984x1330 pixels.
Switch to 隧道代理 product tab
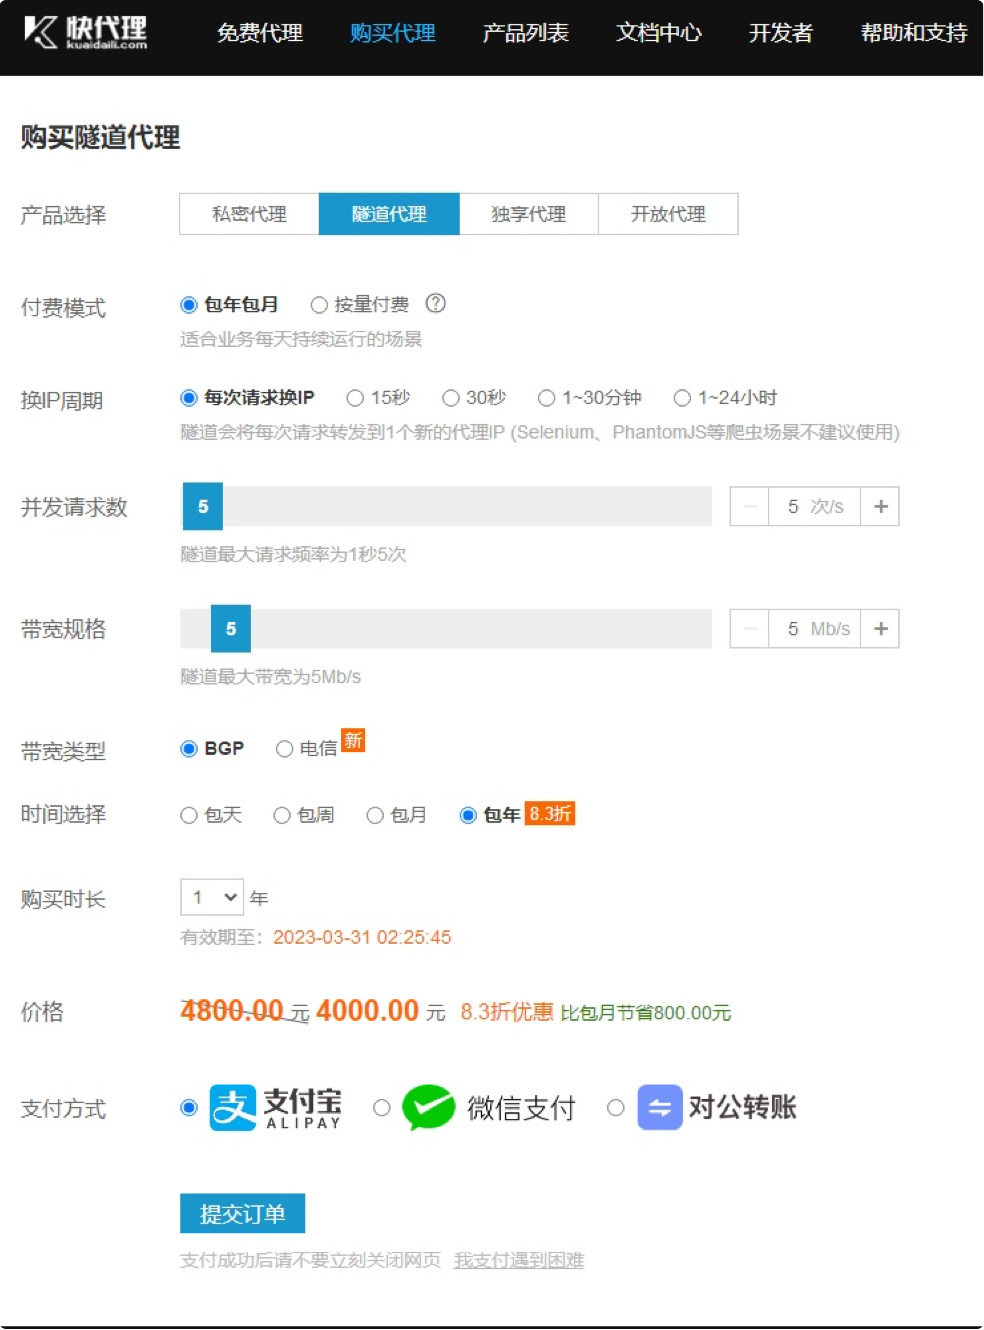389,214
